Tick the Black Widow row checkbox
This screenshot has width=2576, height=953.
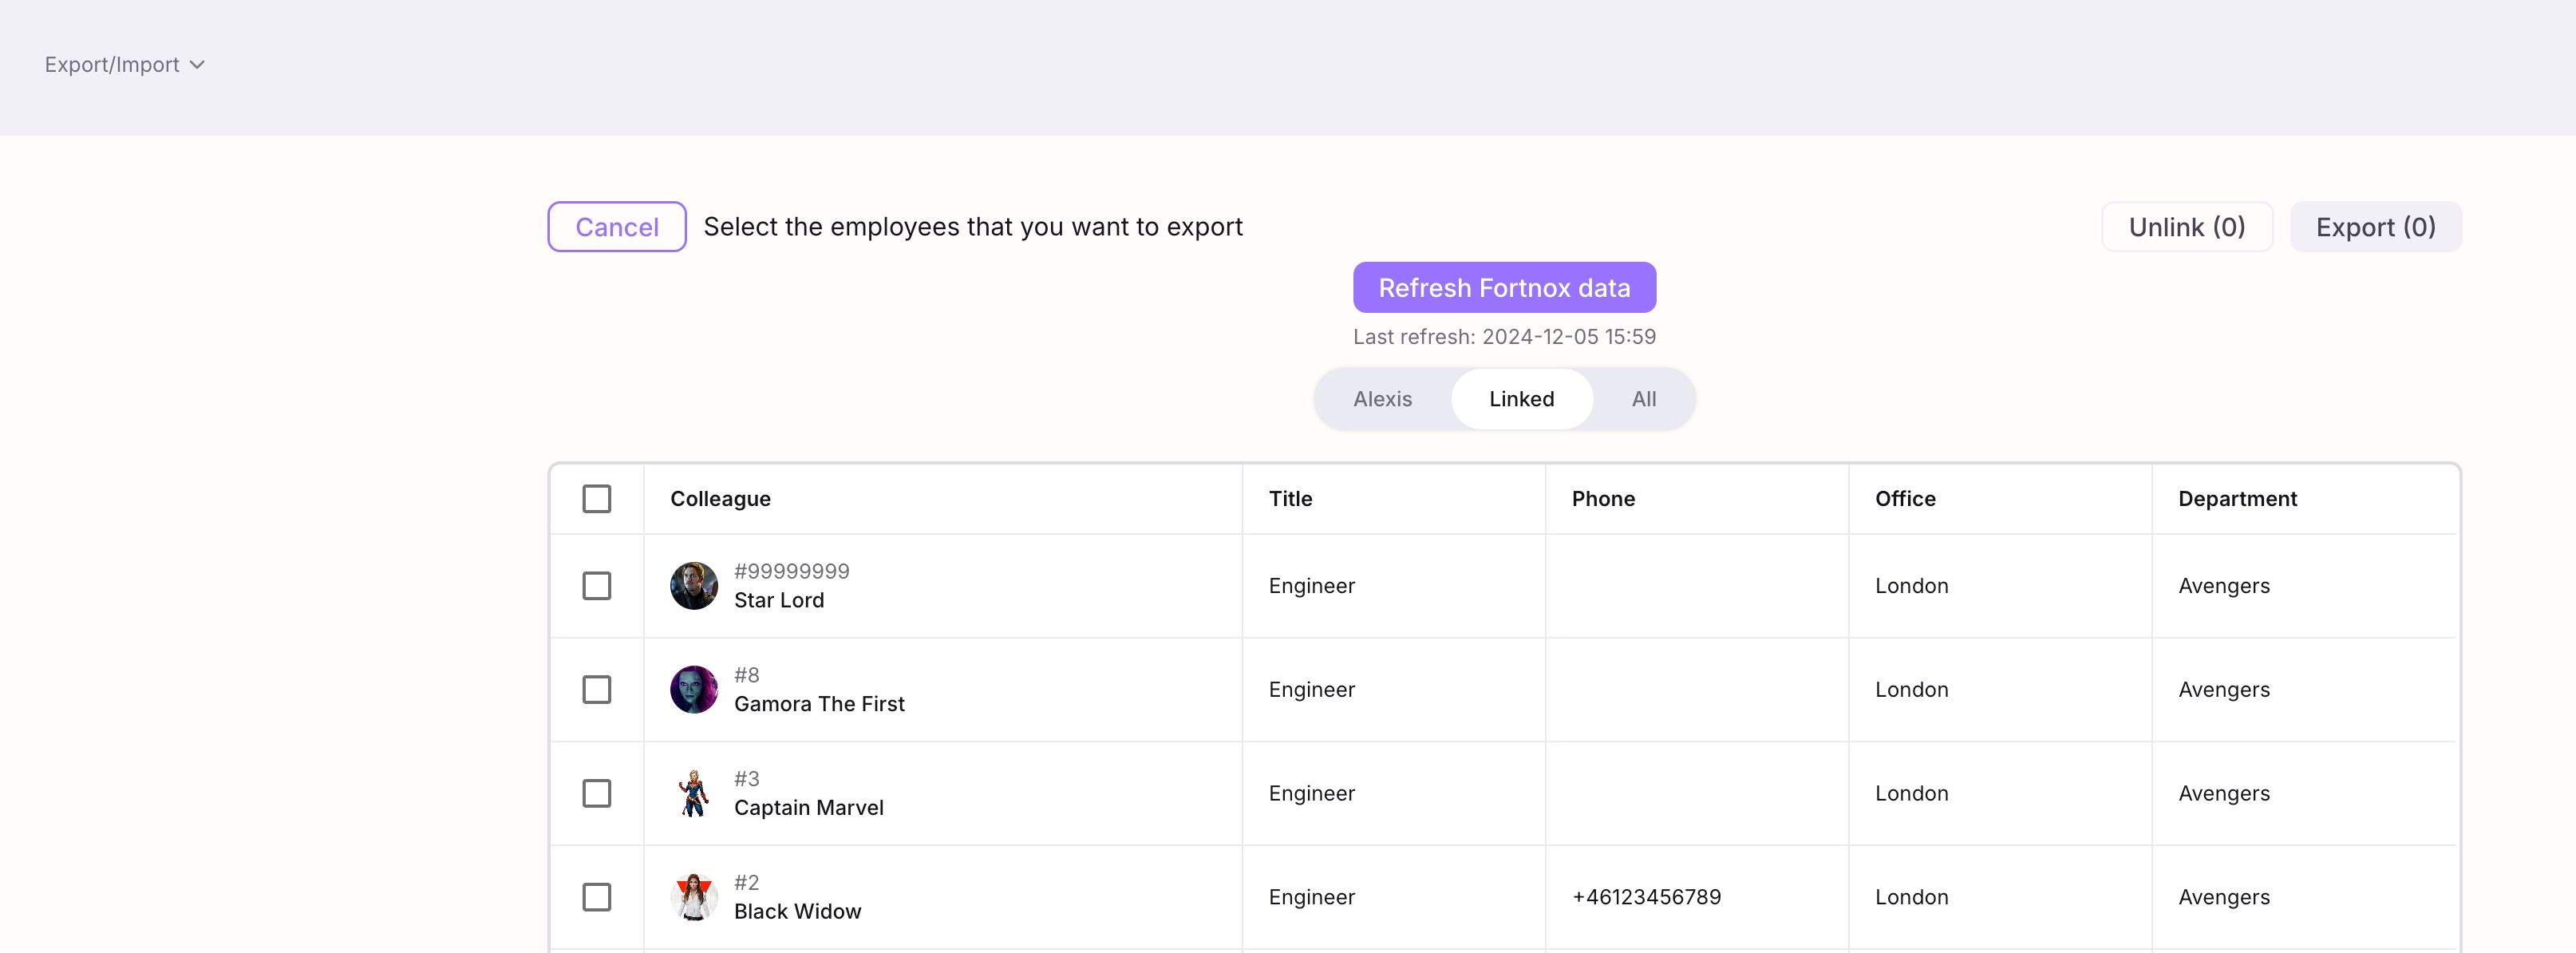pyautogui.click(x=596, y=897)
